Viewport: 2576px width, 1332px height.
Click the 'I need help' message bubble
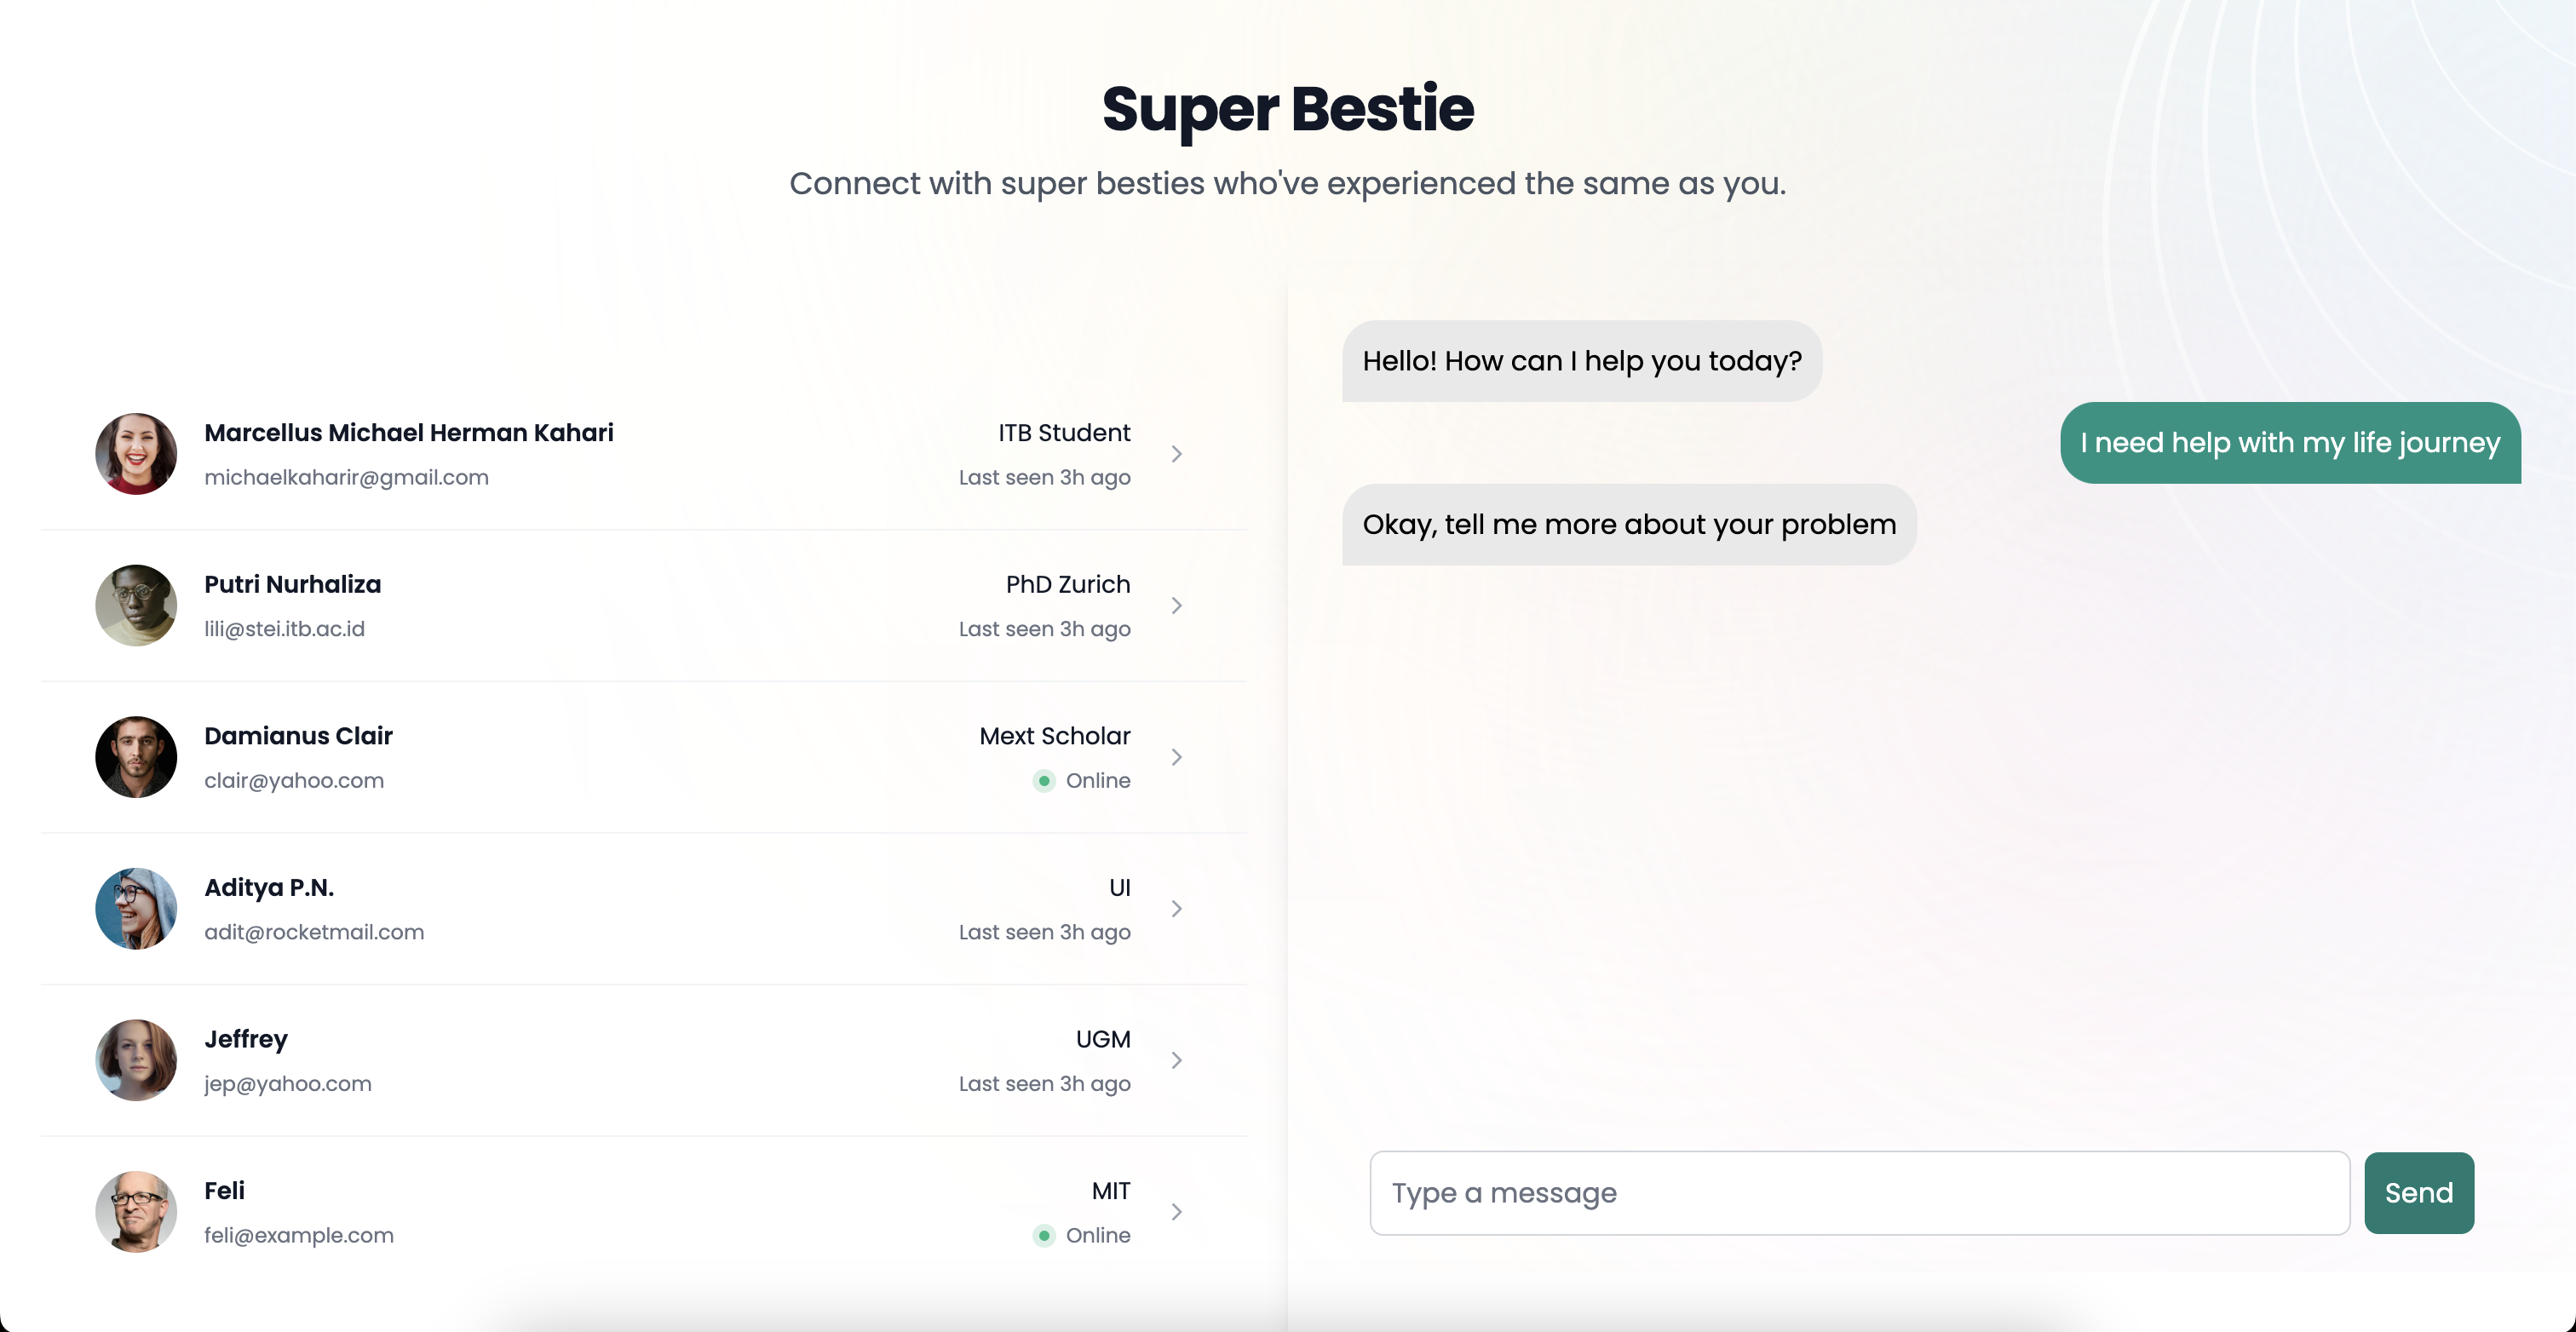(2289, 442)
